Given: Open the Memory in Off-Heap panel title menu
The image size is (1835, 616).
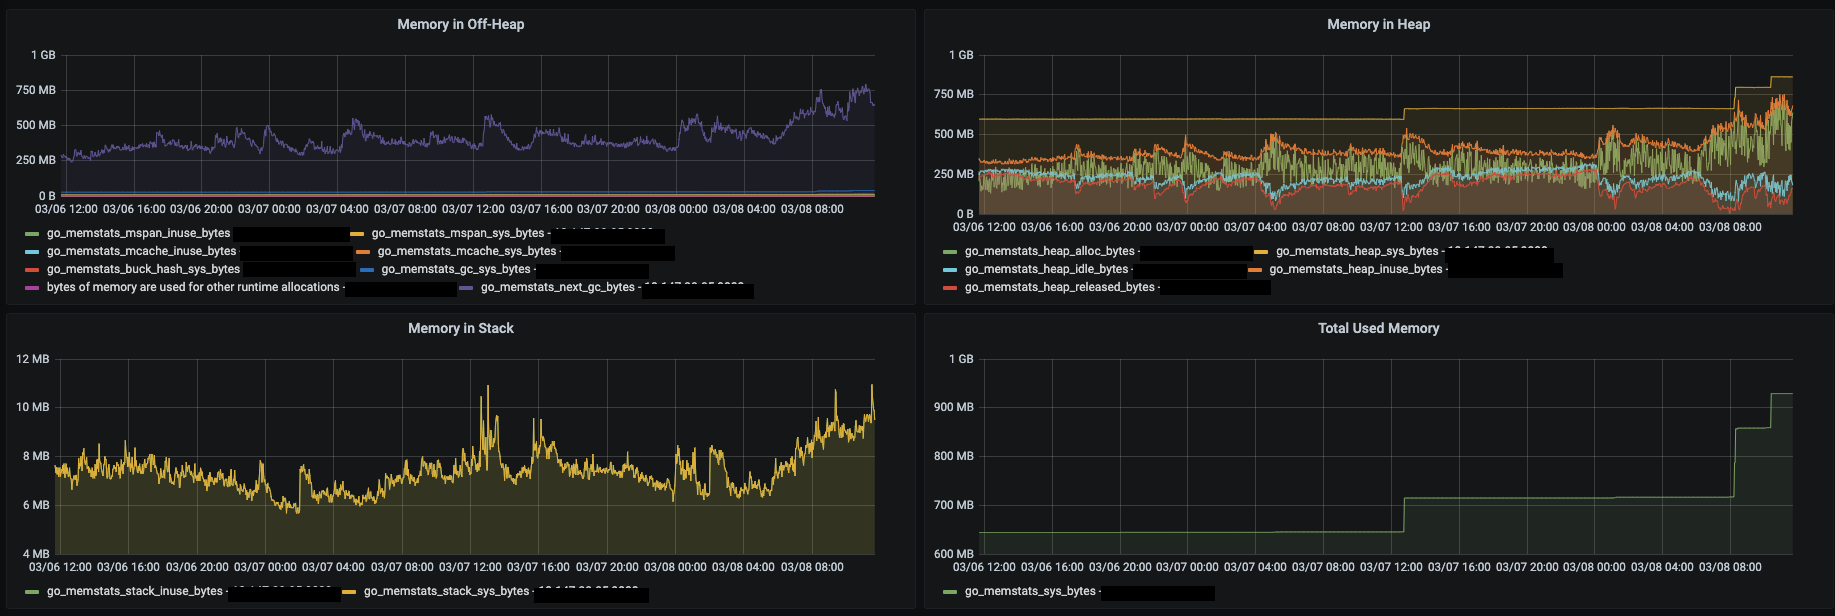Looking at the screenshot, I should tap(460, 24).
